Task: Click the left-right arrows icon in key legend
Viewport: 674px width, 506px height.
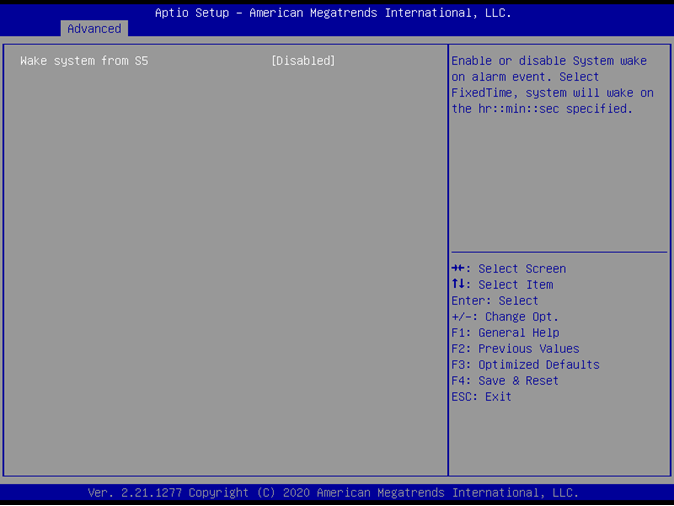Action: pos(459,268)
